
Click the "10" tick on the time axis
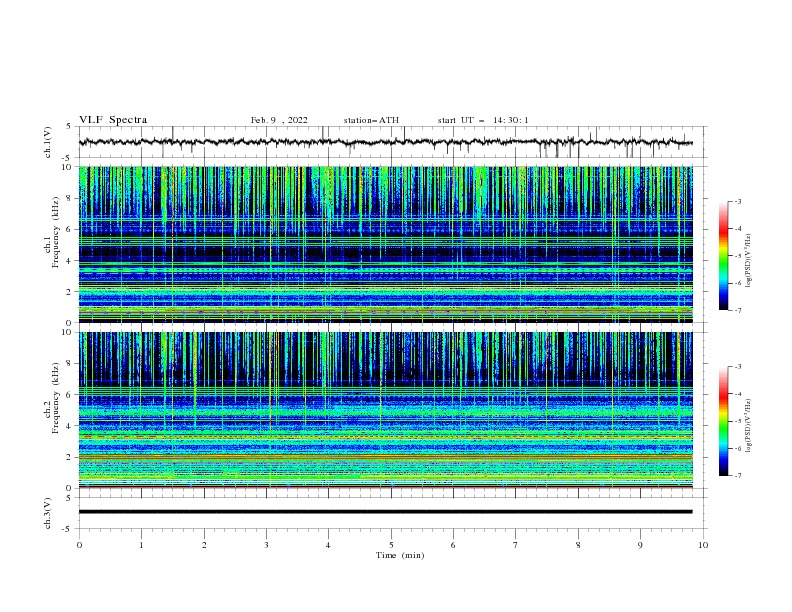tap(703, 545)
